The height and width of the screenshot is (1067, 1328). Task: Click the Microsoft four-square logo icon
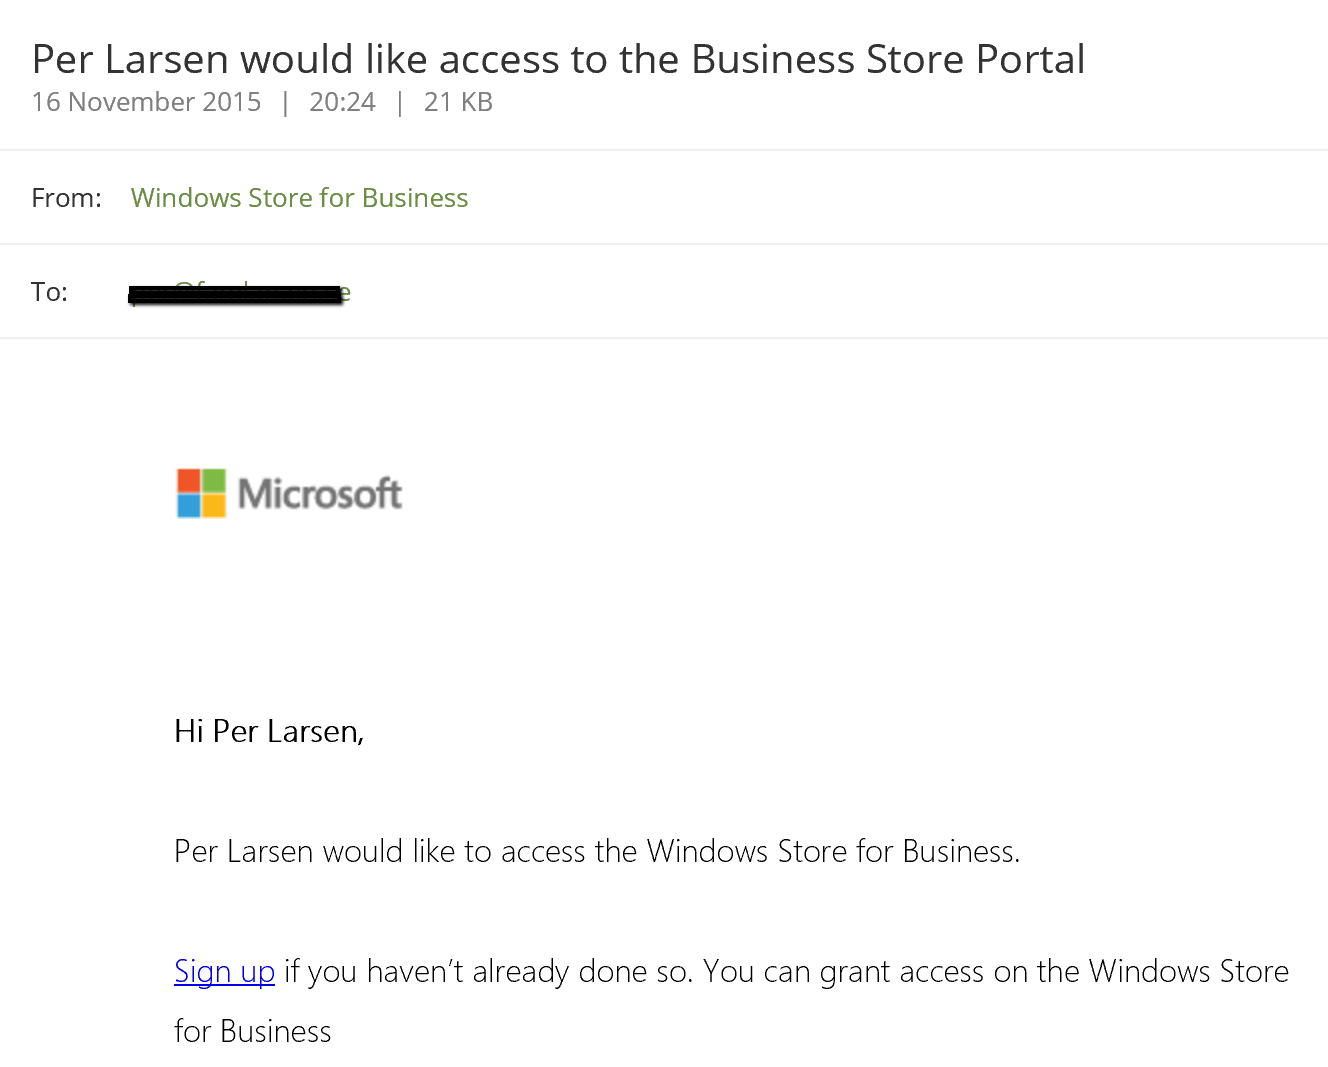click(201, 493)
